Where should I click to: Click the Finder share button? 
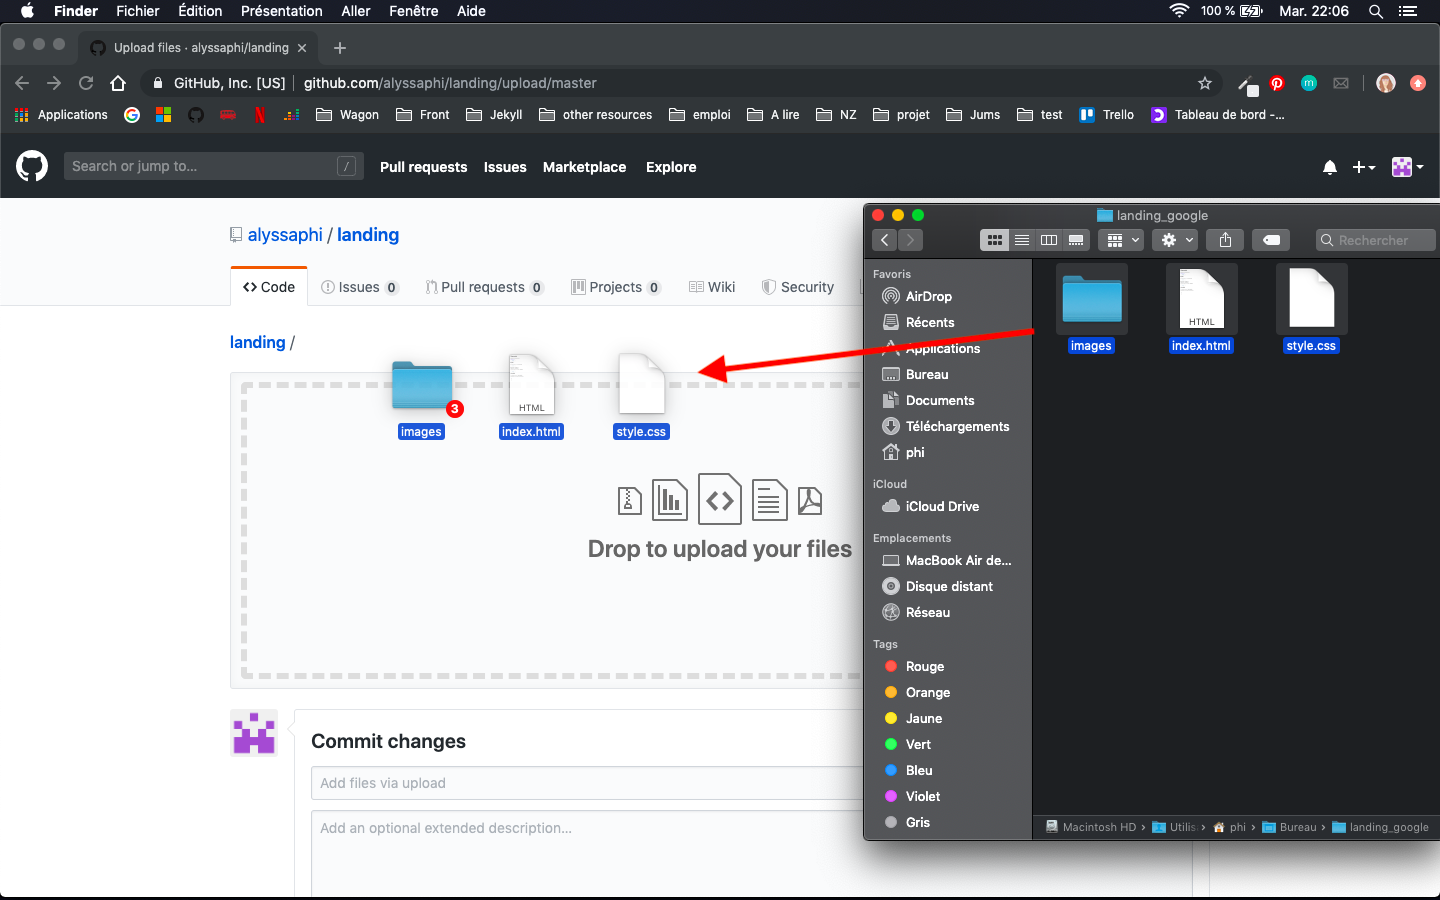(x=1225, y=240)
